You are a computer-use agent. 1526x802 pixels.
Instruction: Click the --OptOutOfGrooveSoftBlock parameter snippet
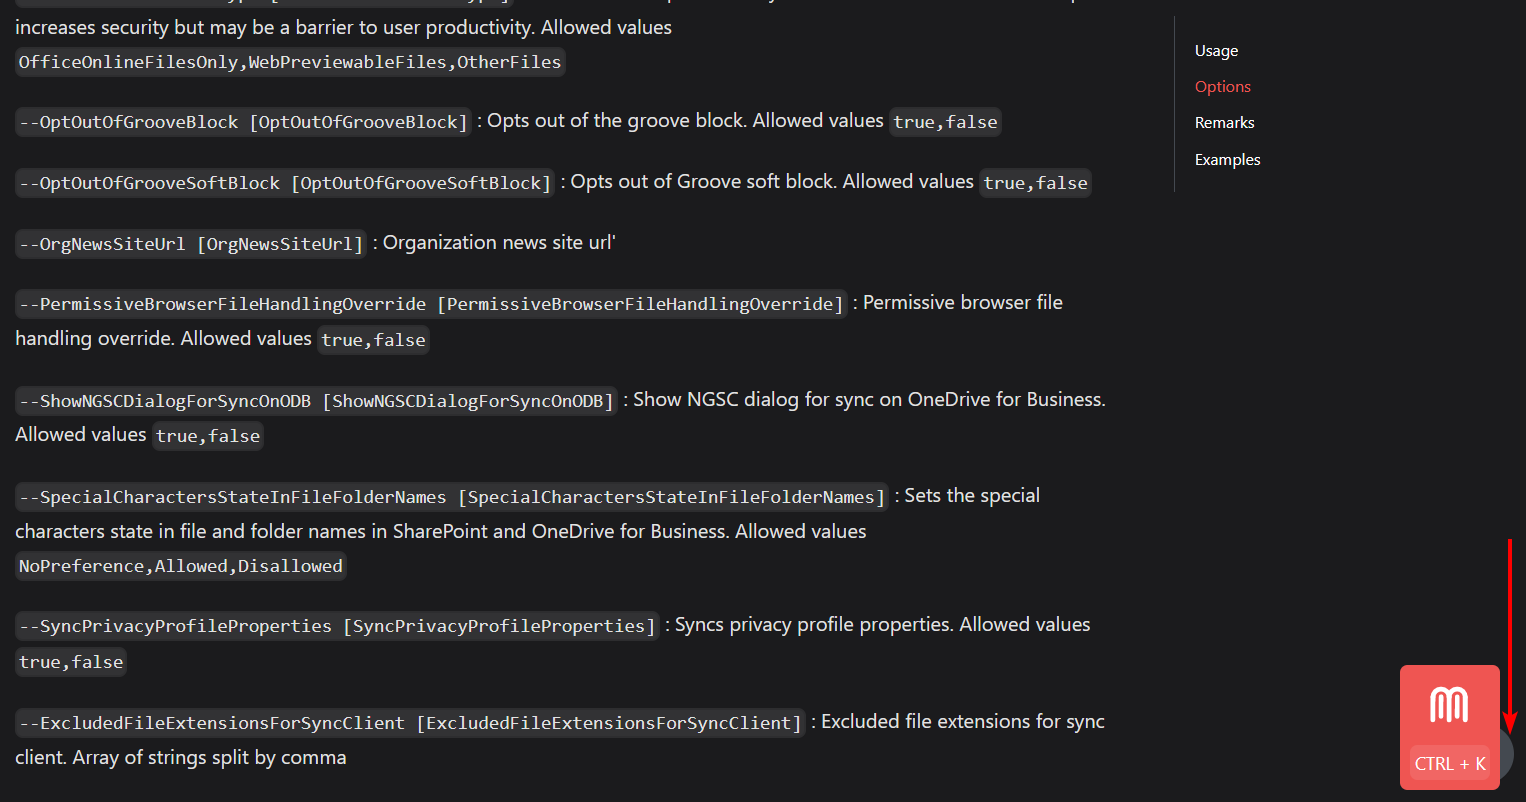pyautogui.click(x=284, y=182)
